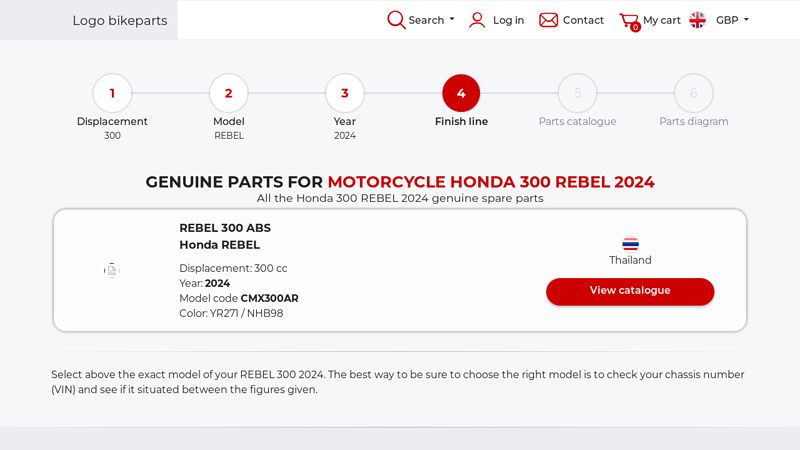This screenshot has width=800, height=450.
Task: Click the Thailand flag icon
Action: pyautogui.click(x=631, y=244)
